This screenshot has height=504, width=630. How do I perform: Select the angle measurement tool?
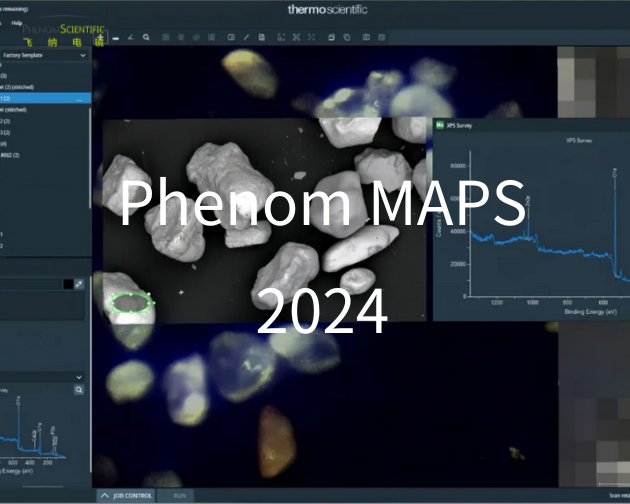click(x=131, y=37)
